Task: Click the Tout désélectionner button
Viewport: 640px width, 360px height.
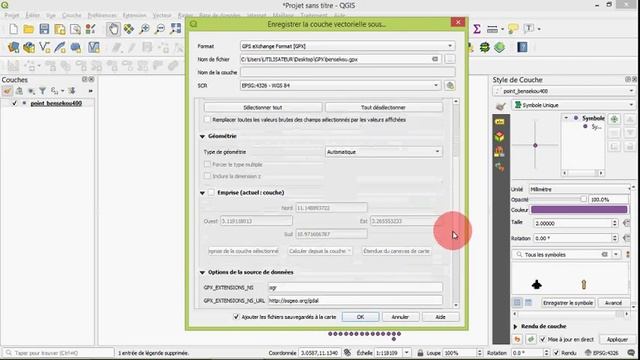Action: pos(383,107)
